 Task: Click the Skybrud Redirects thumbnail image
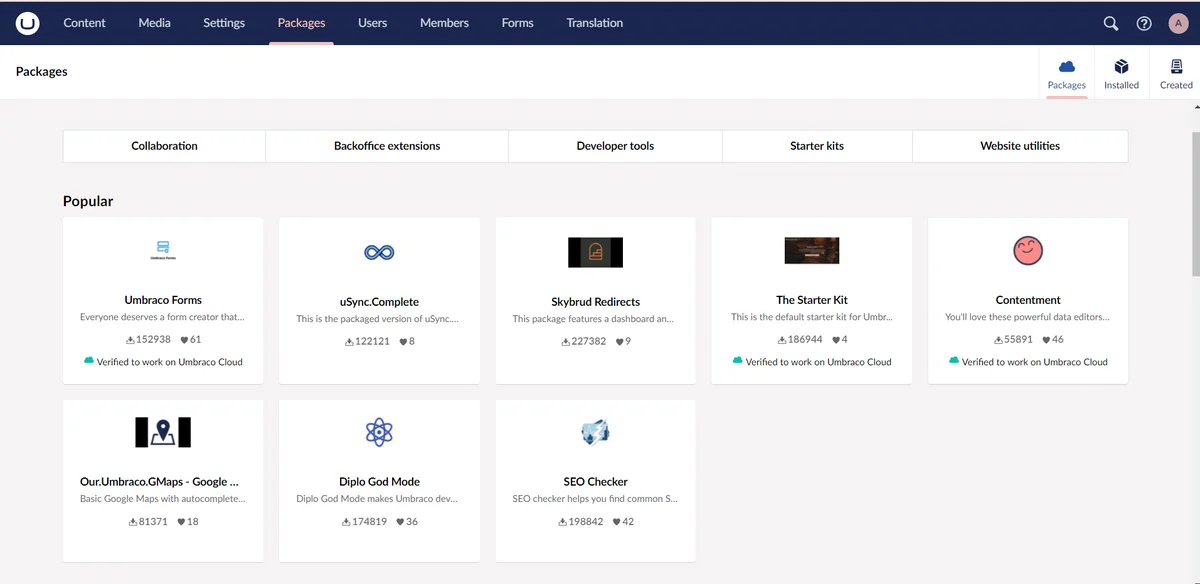(x=595, y=252)
